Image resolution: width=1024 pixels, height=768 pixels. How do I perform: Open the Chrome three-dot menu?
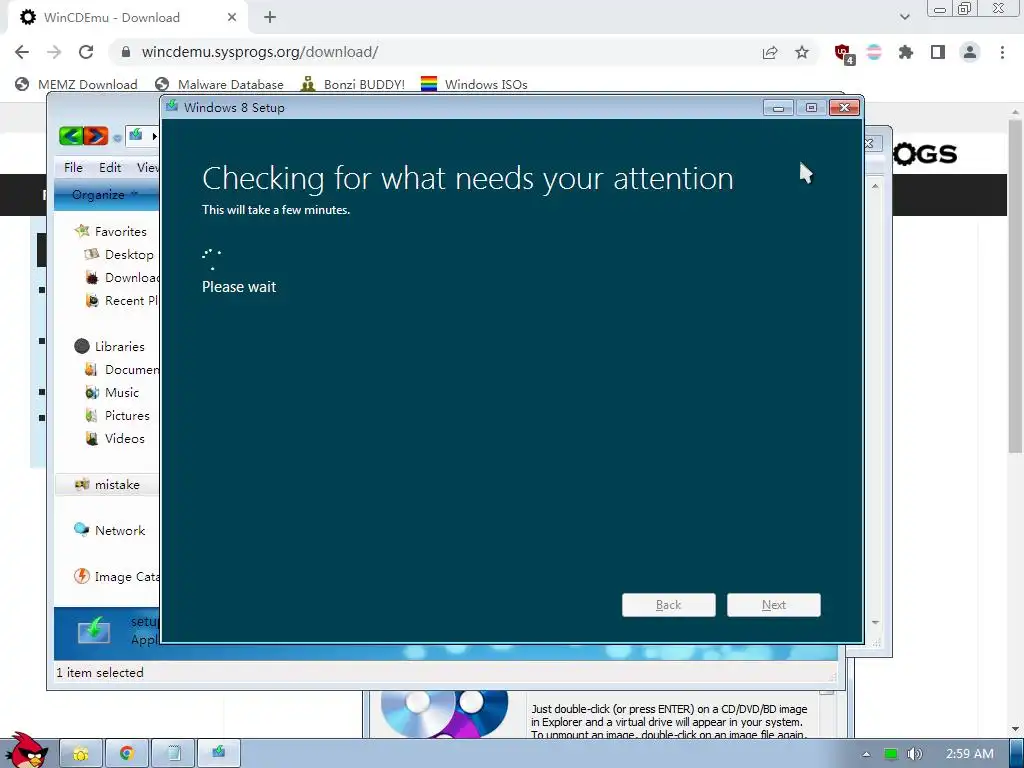[x=1002, y=52]
